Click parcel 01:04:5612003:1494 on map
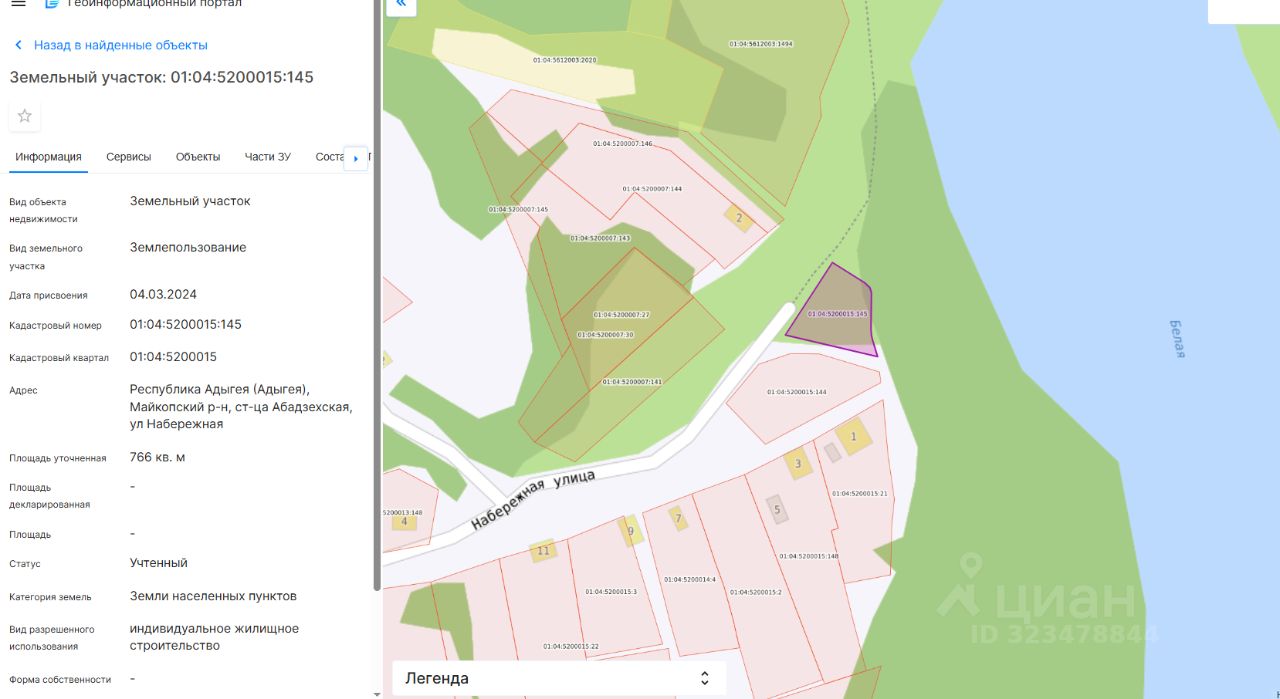 point(761,44)
